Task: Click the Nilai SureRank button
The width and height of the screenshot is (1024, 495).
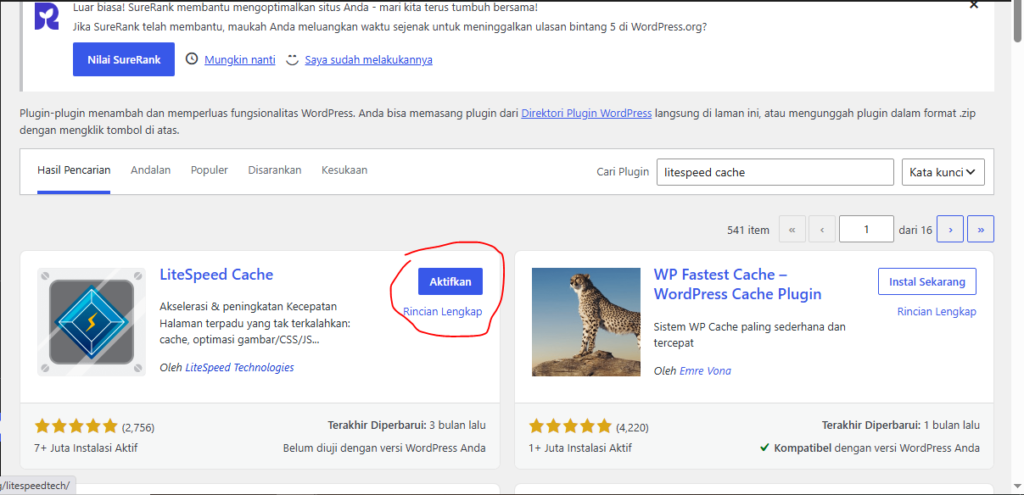Action: pyautogui.click(x=123, y=59)
